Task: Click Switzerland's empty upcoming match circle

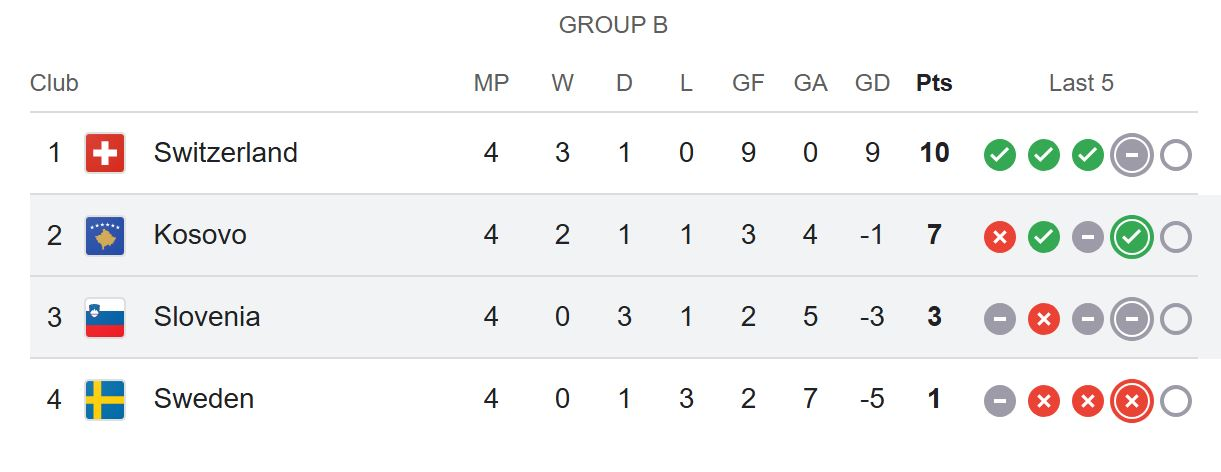Action: click(x=1176, y=155)
